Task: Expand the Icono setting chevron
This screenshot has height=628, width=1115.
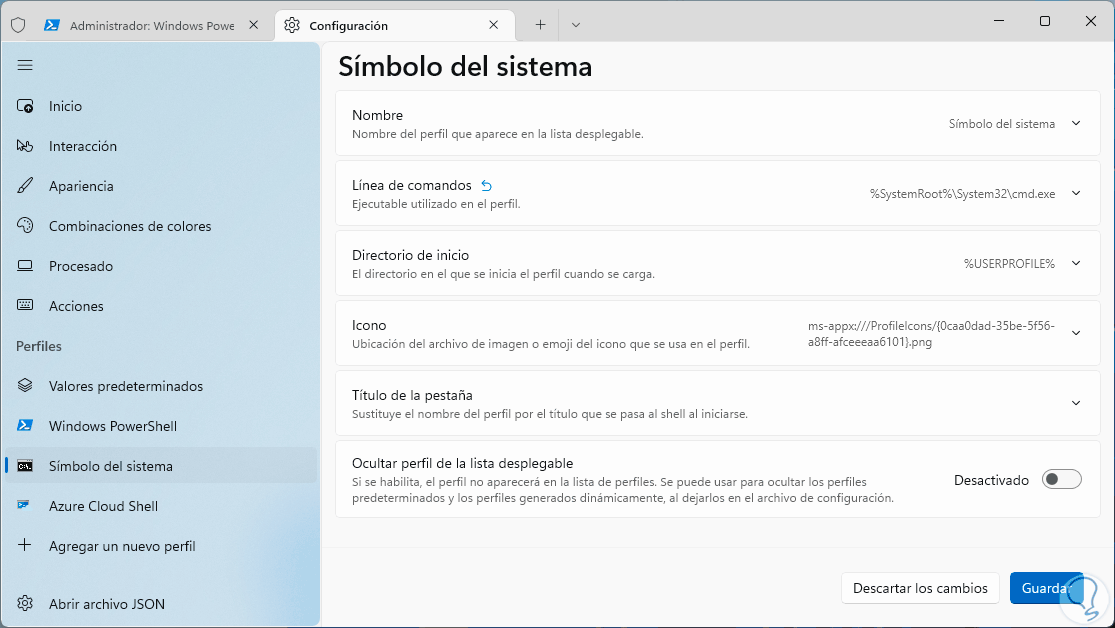Action: click(x=1076, y=333)
